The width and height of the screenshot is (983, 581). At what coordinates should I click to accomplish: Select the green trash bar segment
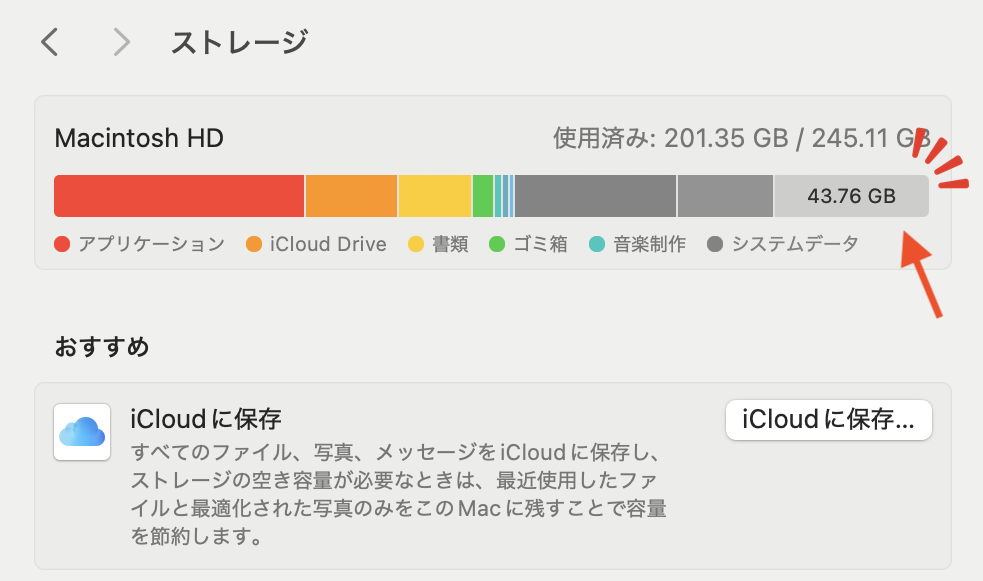[483, 196]
